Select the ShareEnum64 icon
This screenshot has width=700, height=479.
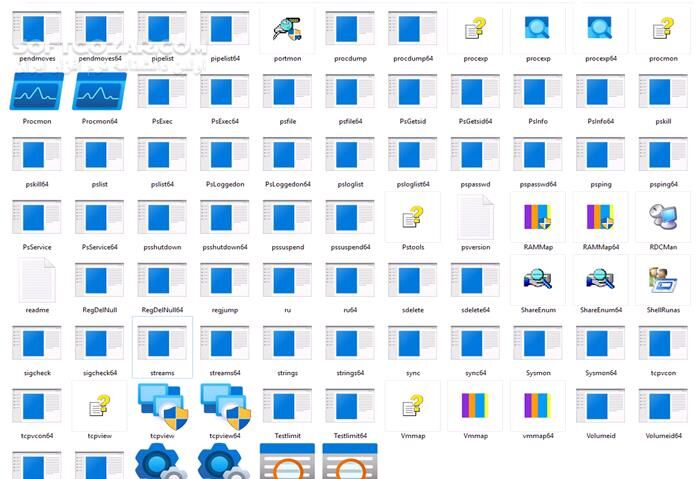click(x=600, y=281)
